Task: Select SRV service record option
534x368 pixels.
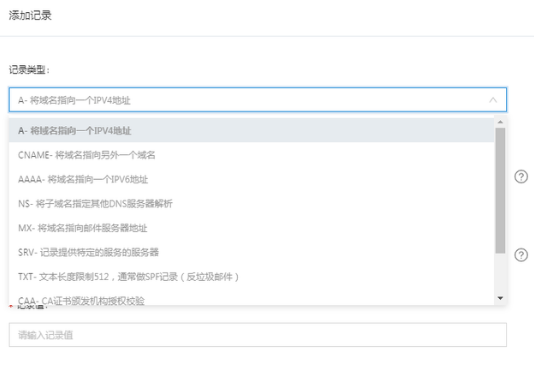Action: coord(251,252)
